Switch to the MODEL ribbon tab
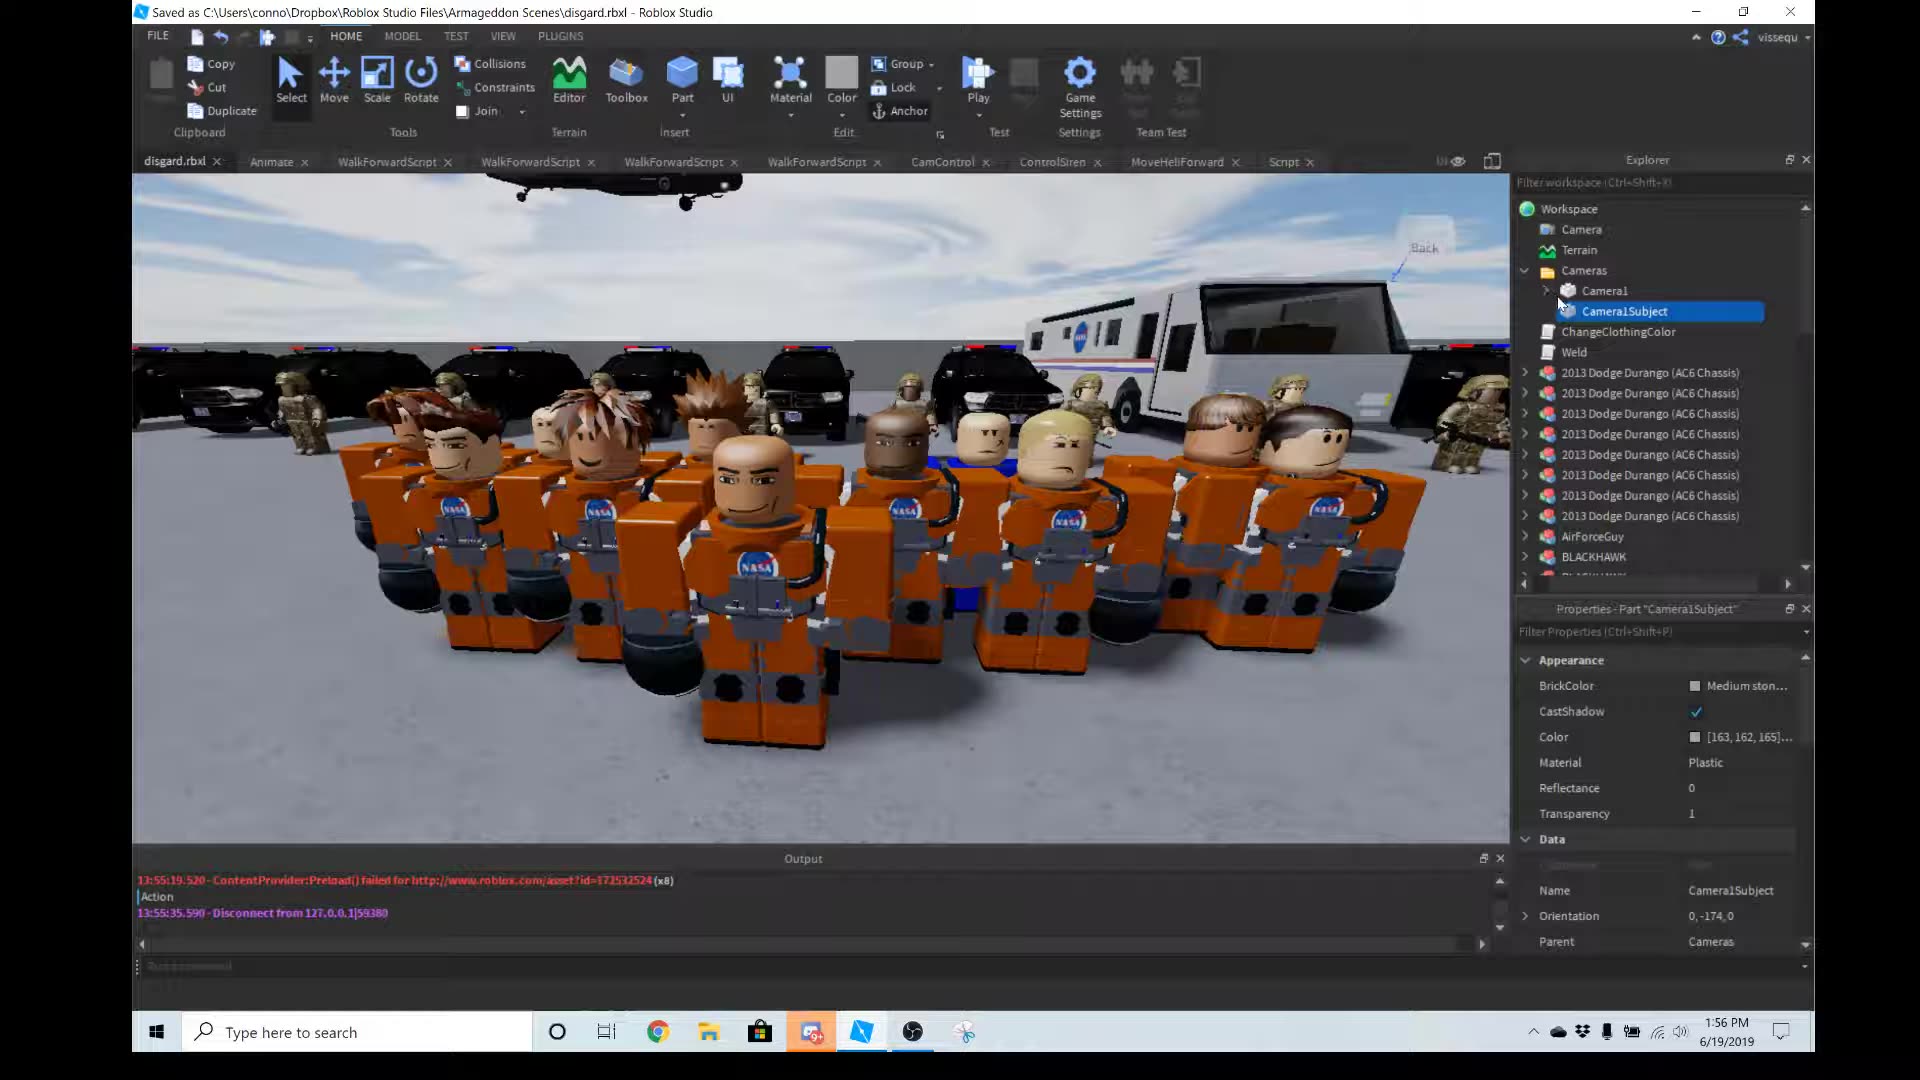This screenshot has width=1920, height=1080. point(402,36)
